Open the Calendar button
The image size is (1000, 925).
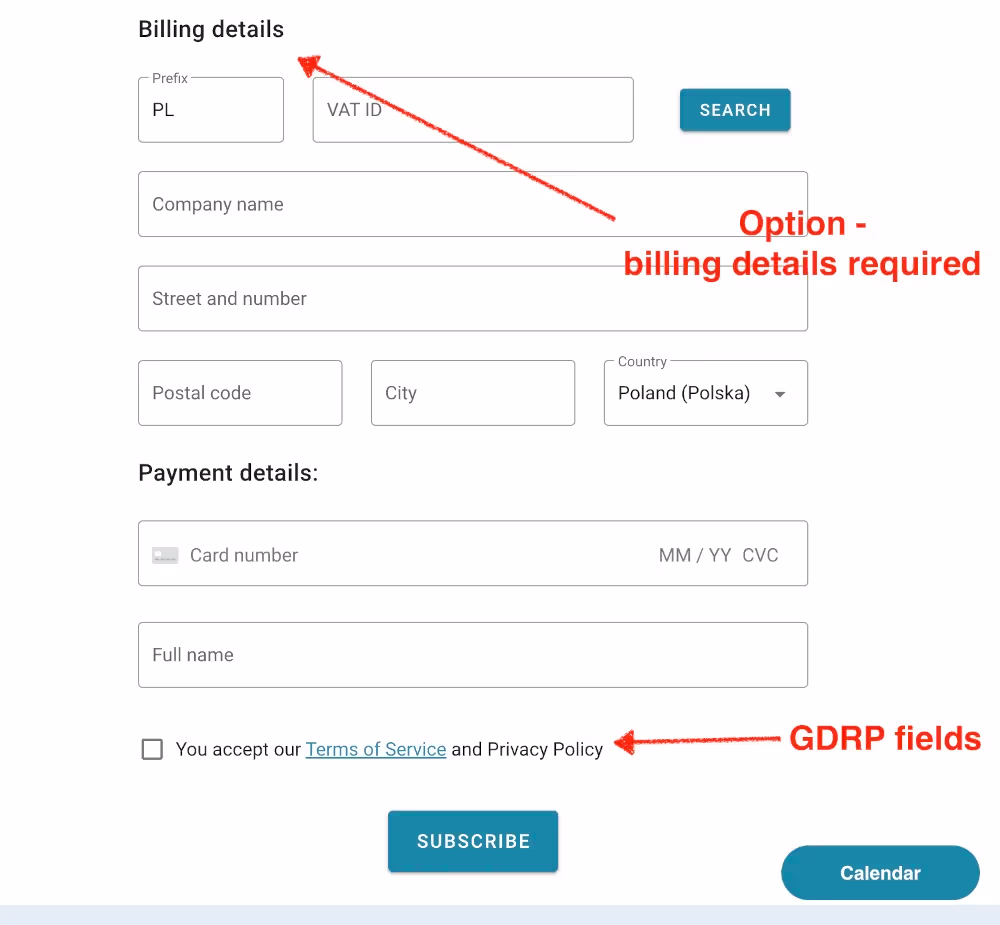pos(880,872)
